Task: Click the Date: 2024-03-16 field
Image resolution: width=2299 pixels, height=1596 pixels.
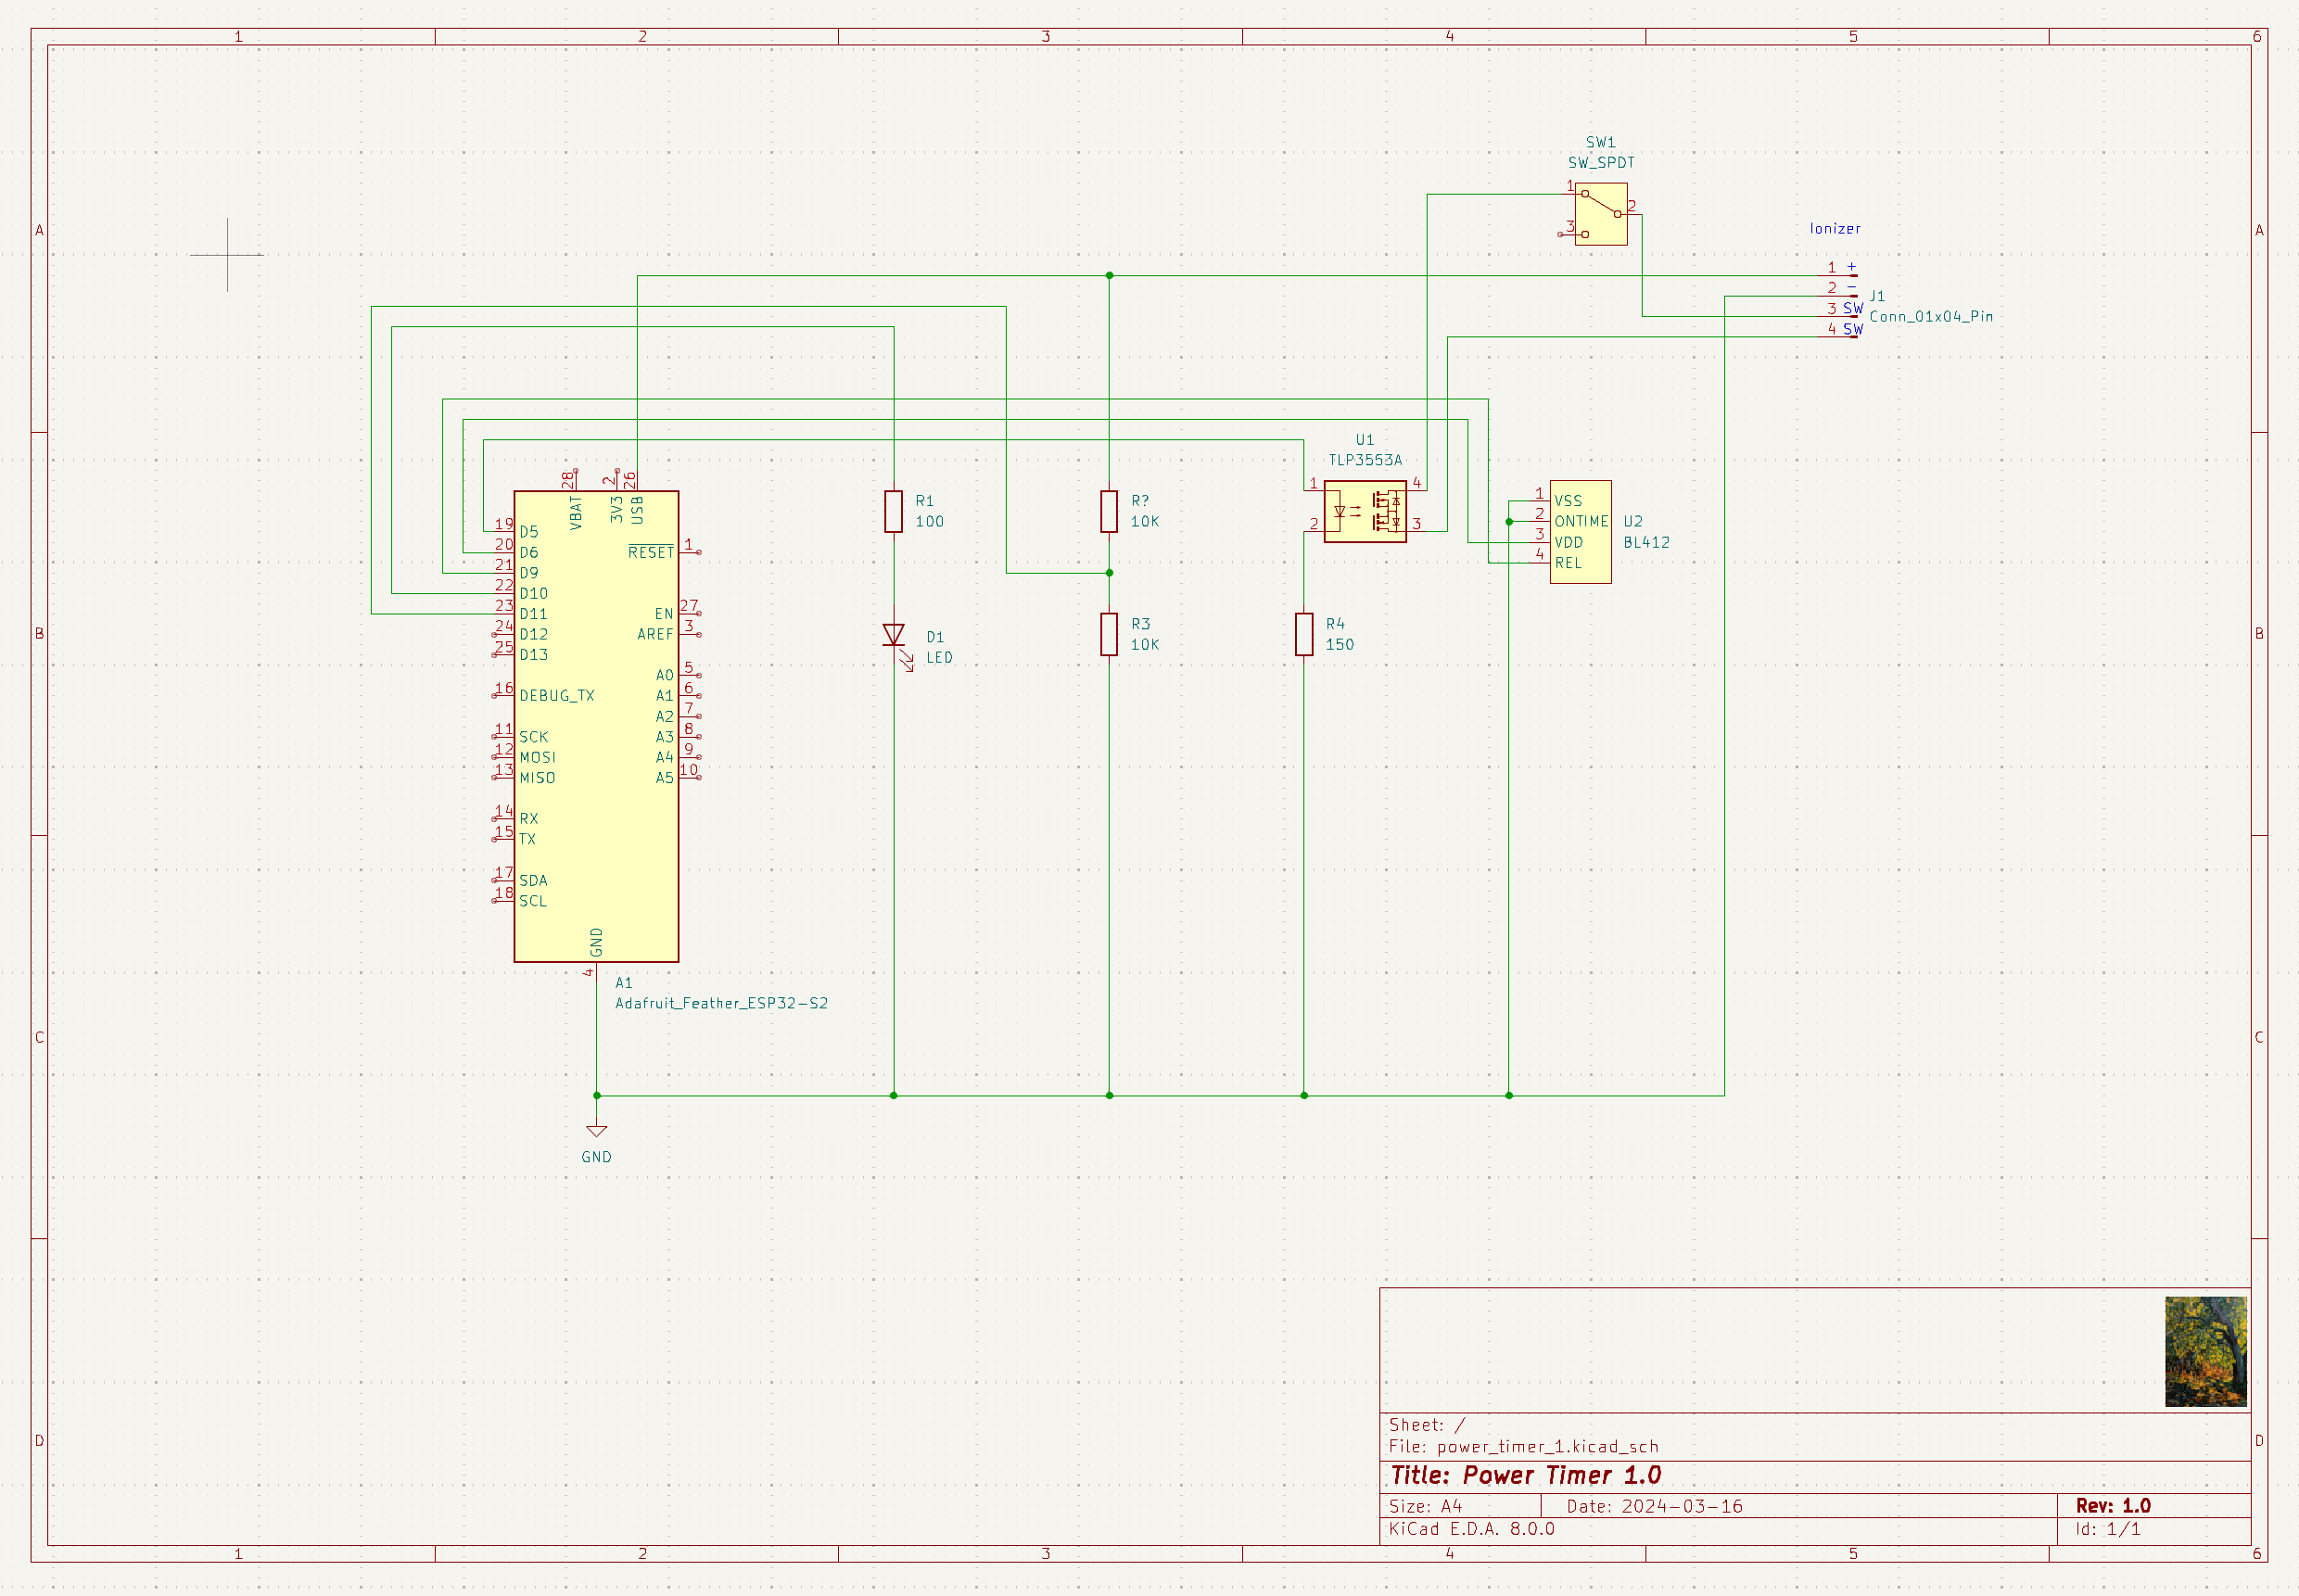Action: (1654, 1506)
